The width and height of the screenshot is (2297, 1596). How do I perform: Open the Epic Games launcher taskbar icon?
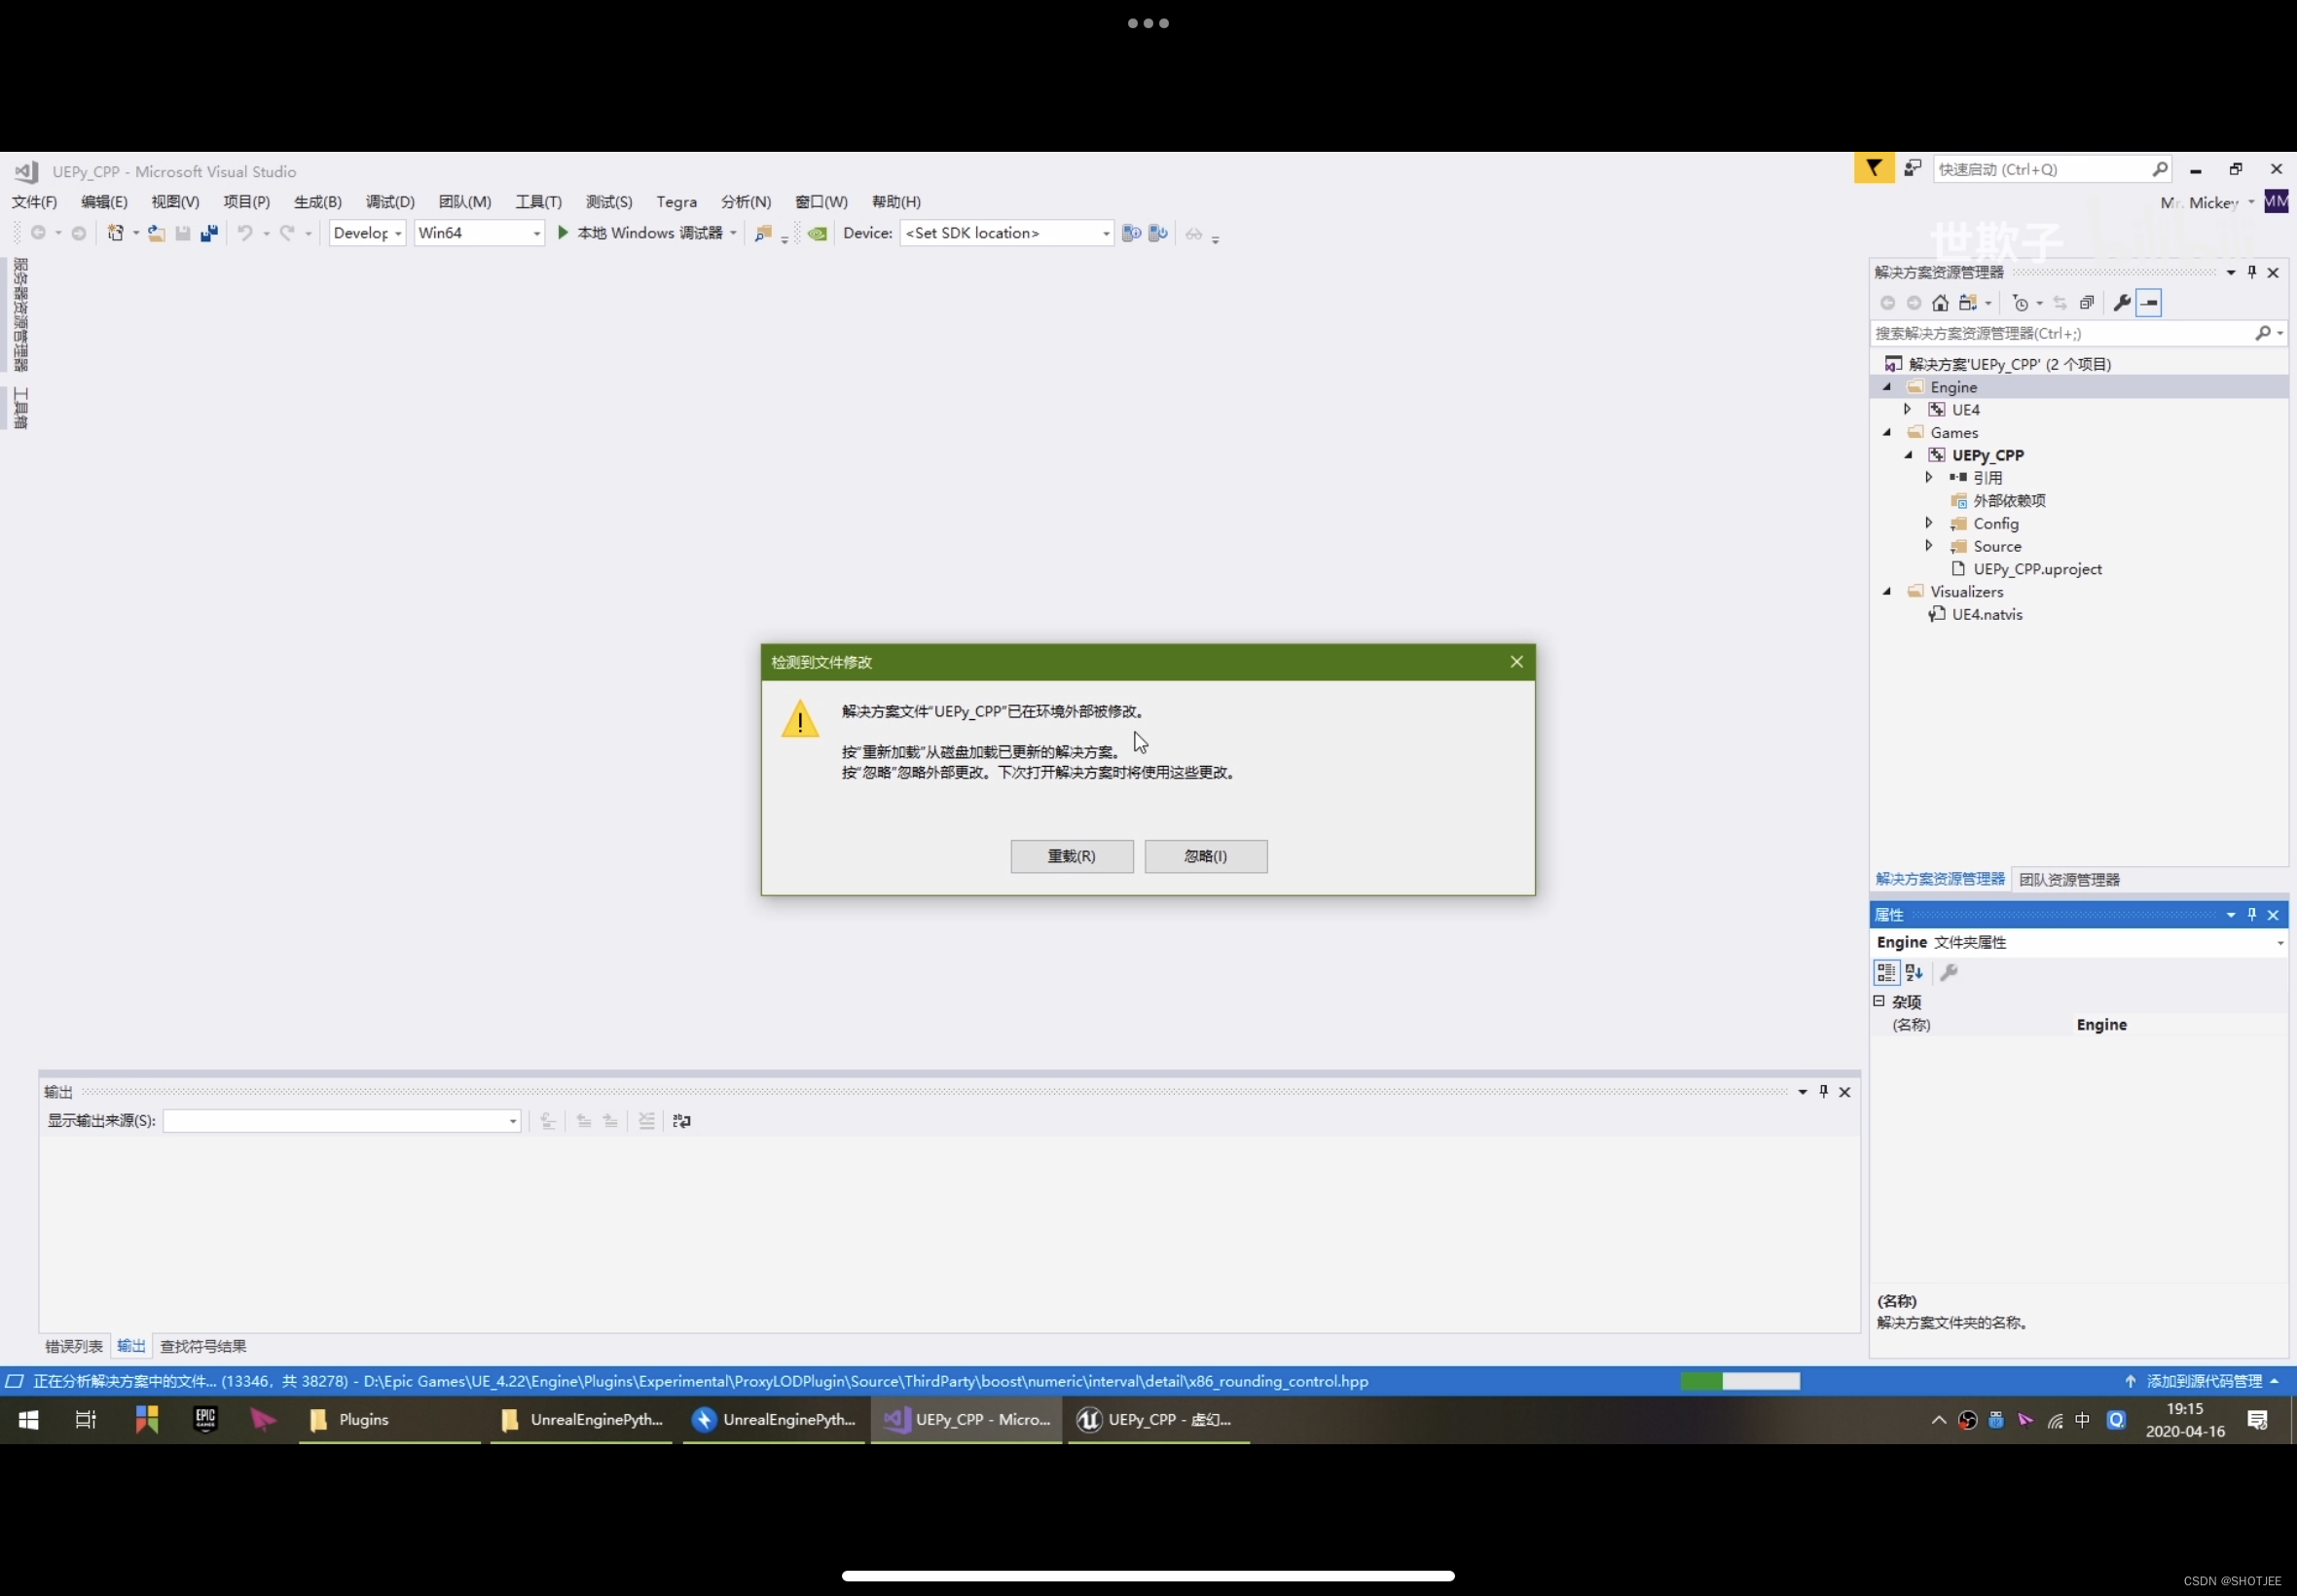click(x=205, y=1419)
